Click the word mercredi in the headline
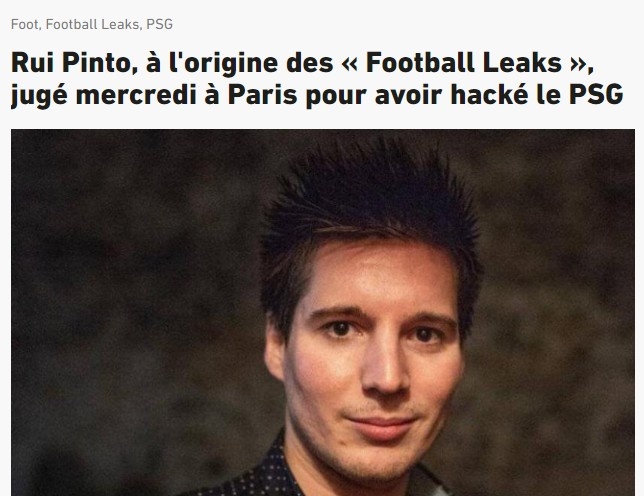644x496 pixels. (136, 95)
